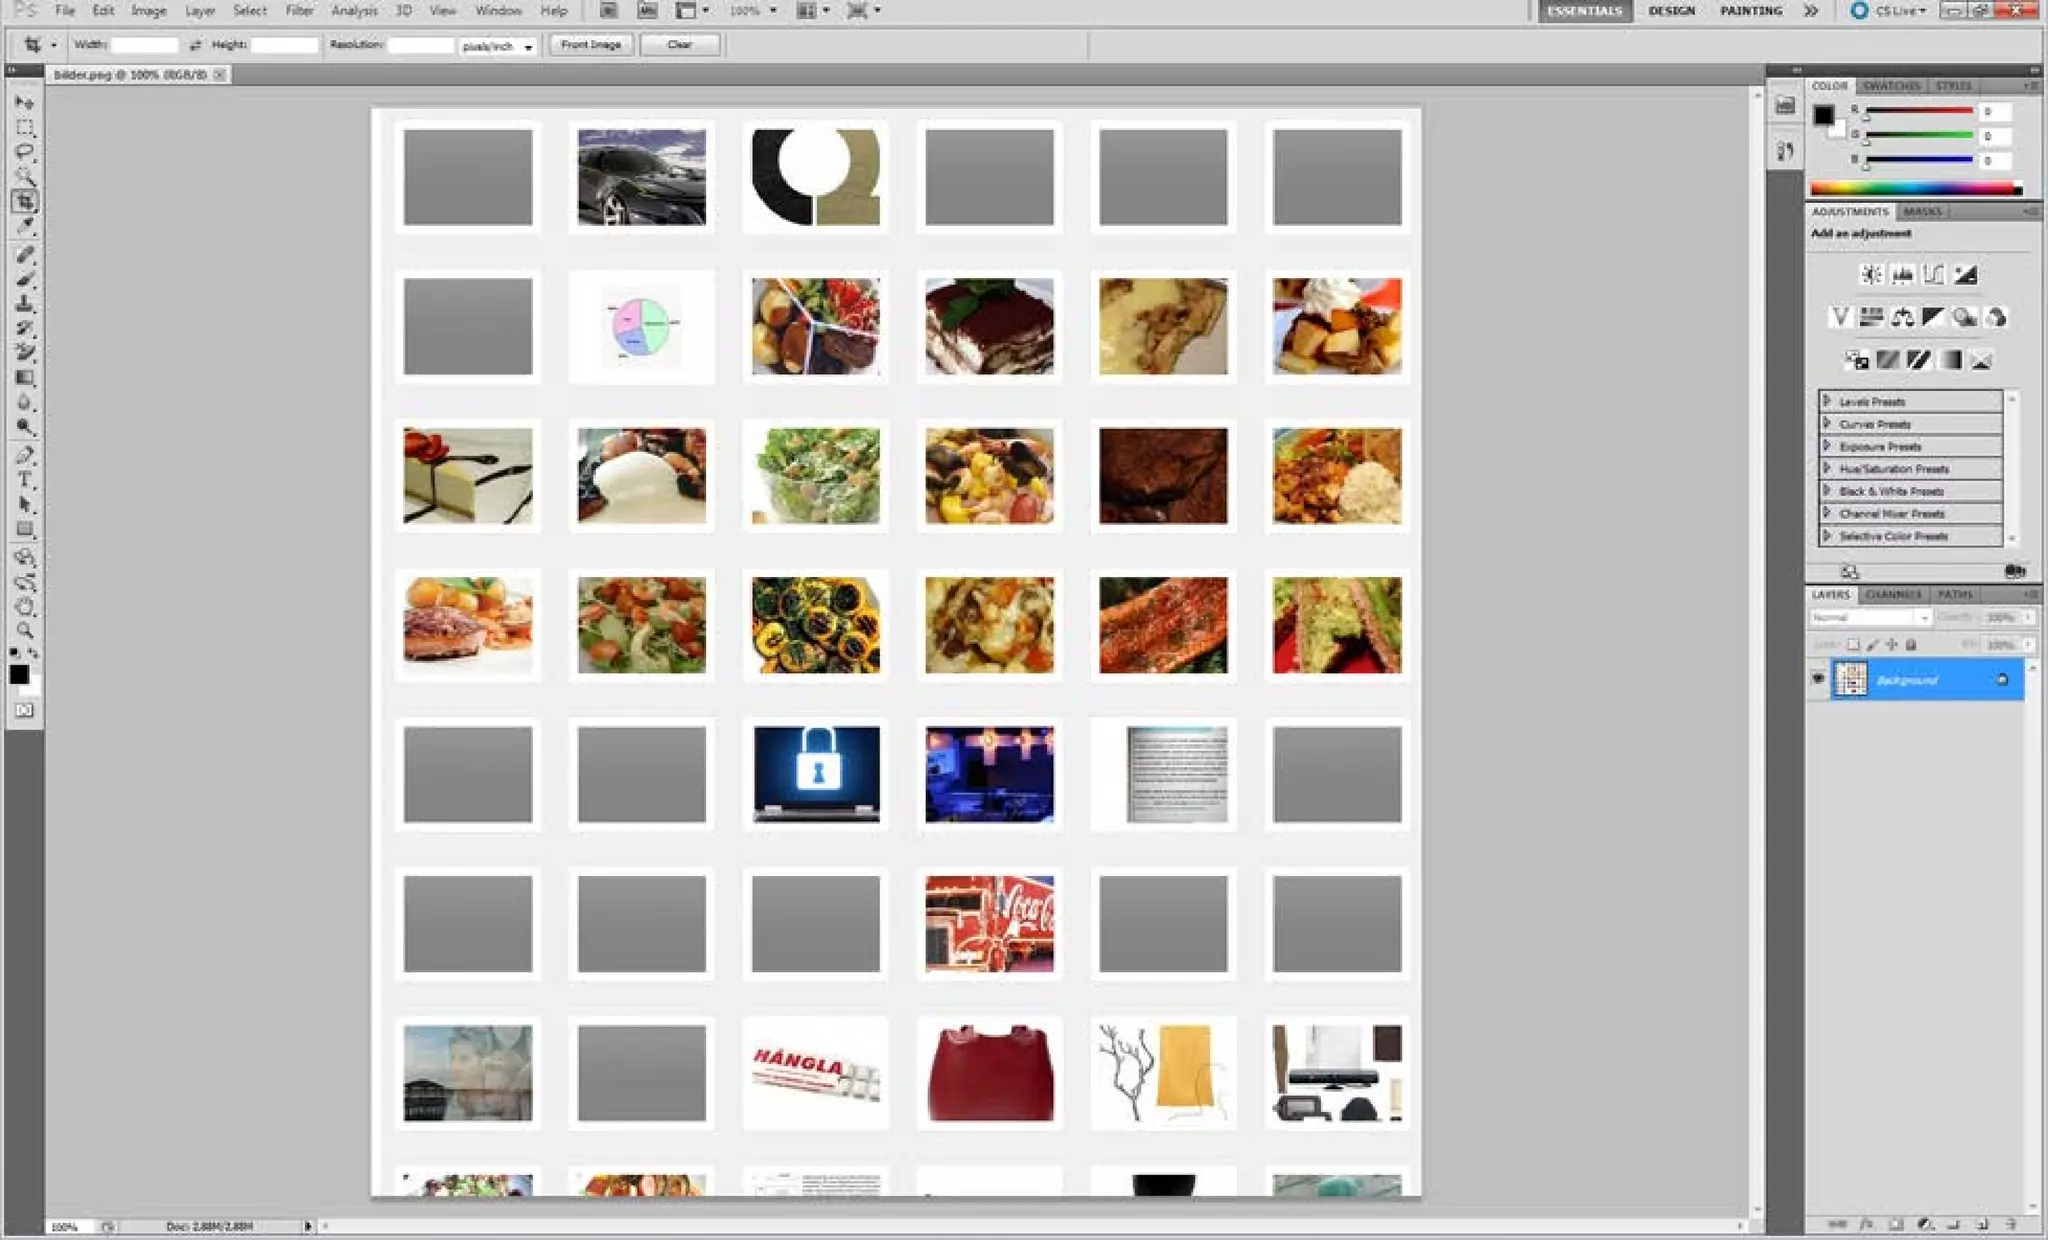Click the Eyedropper tool
Image resolution: width=2048 pixels, height=1240 pixels.
pyautogui.click(x=24, y=227)
